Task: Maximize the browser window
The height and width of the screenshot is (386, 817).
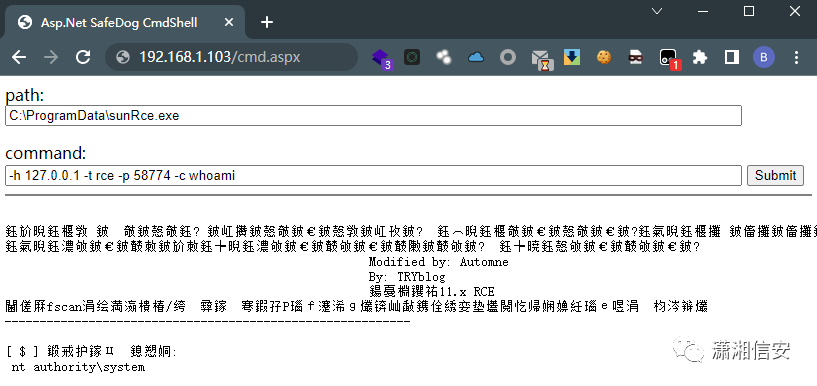Action: pos(749,11)
